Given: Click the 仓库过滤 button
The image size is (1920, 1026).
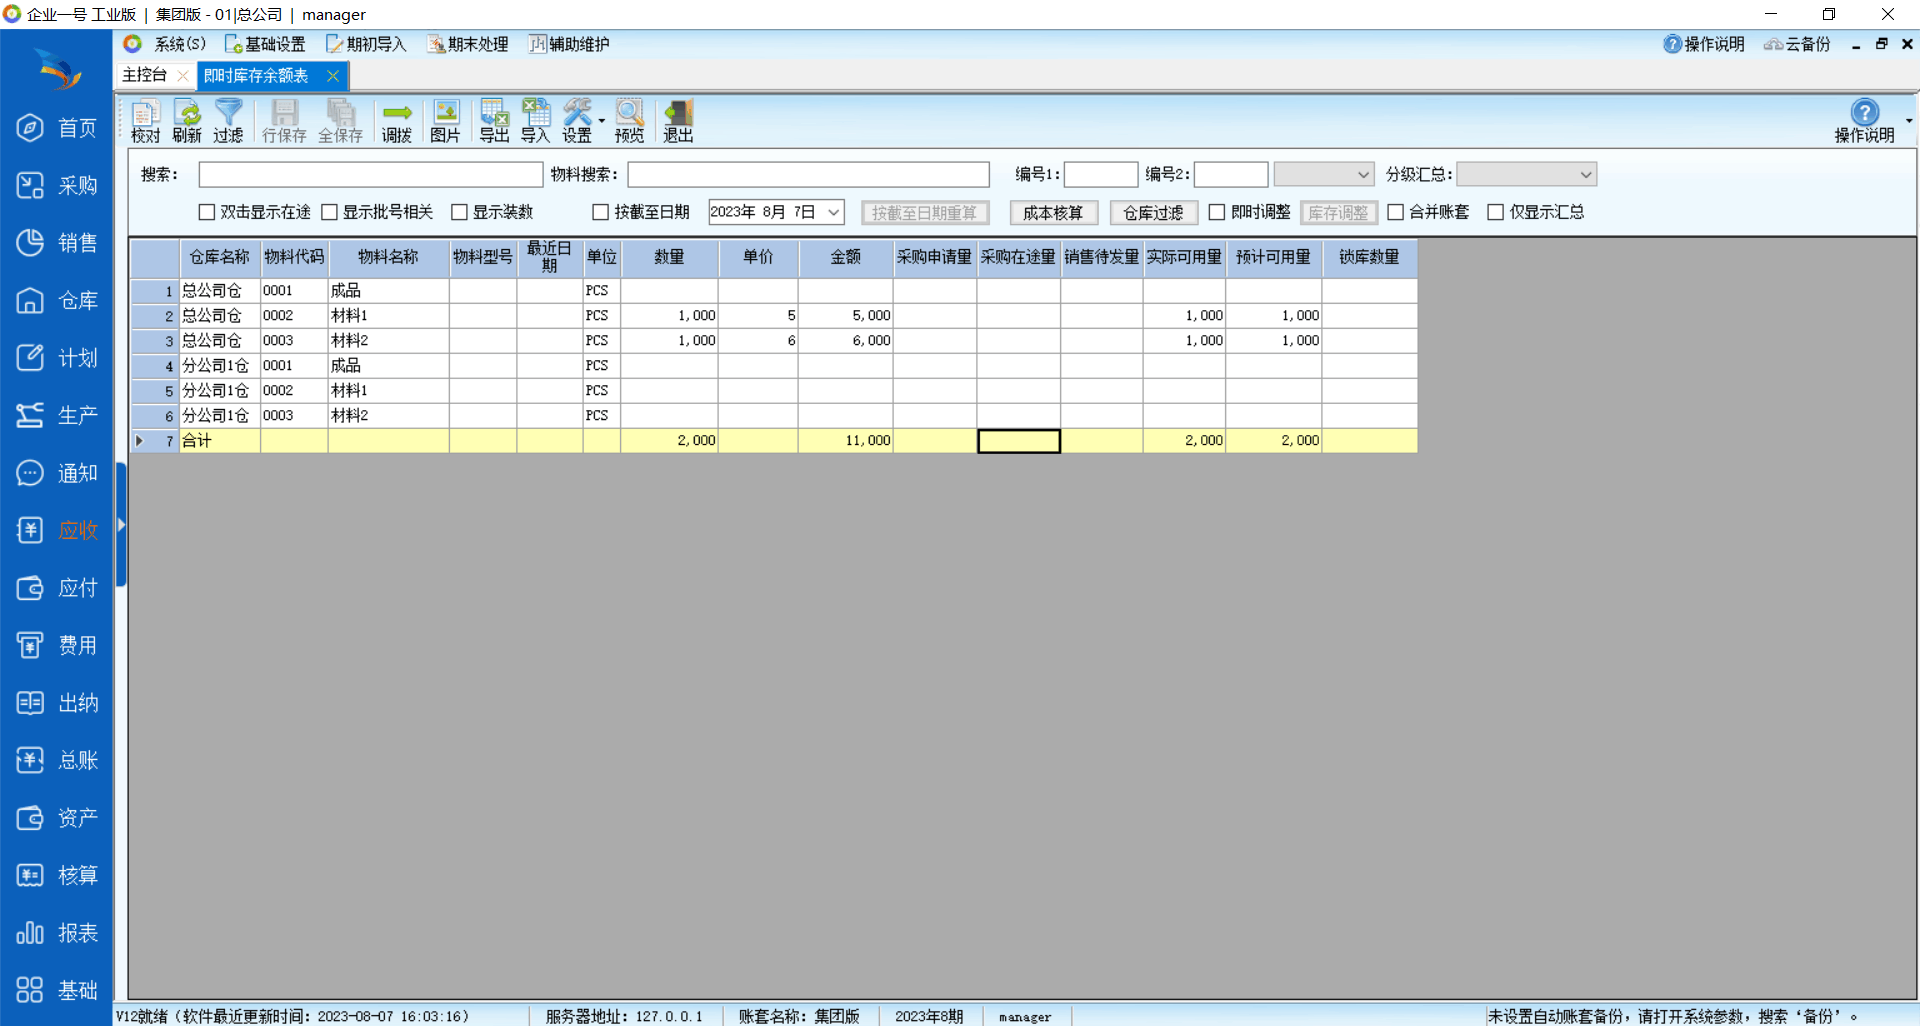Looking at the screenshot, I should 1153,213.
